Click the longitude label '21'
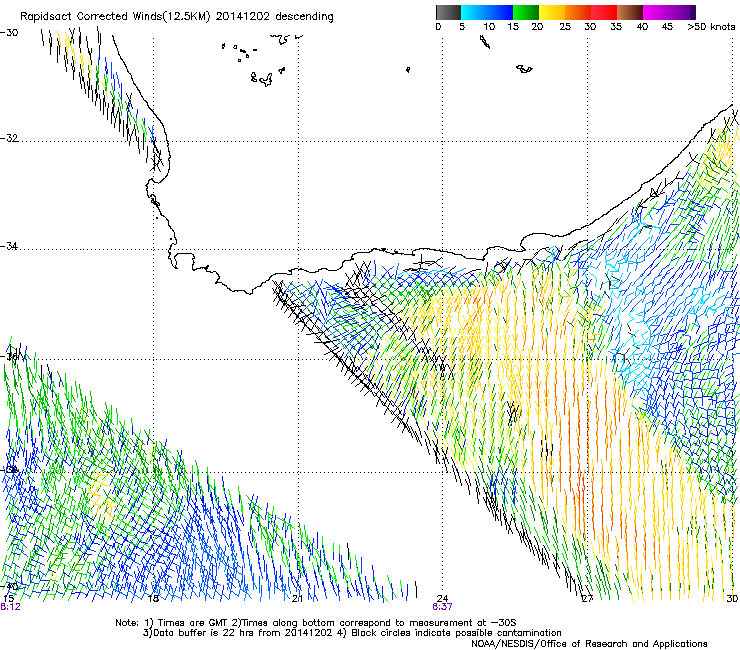 (297, 599)
